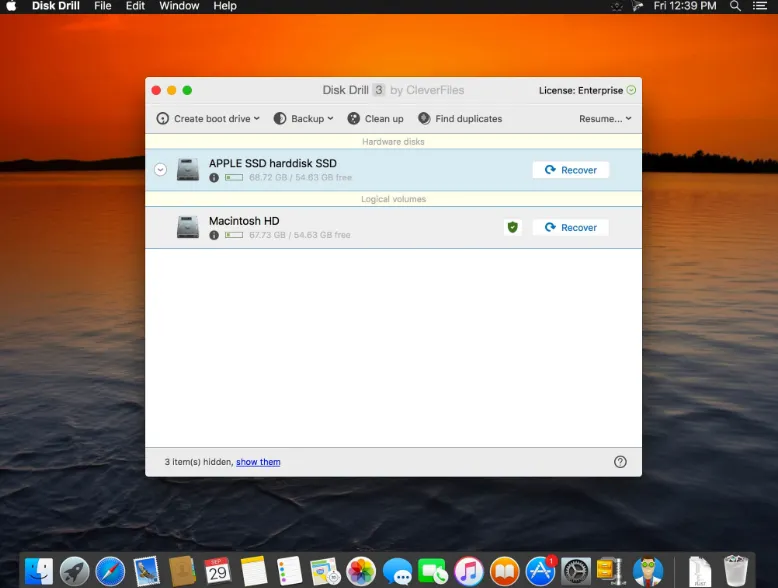This screenshot has width=778, height=588.
Task: Click the green protection shield on Macintosh HD
Action: pyautogui.click(x=513, y=227)
